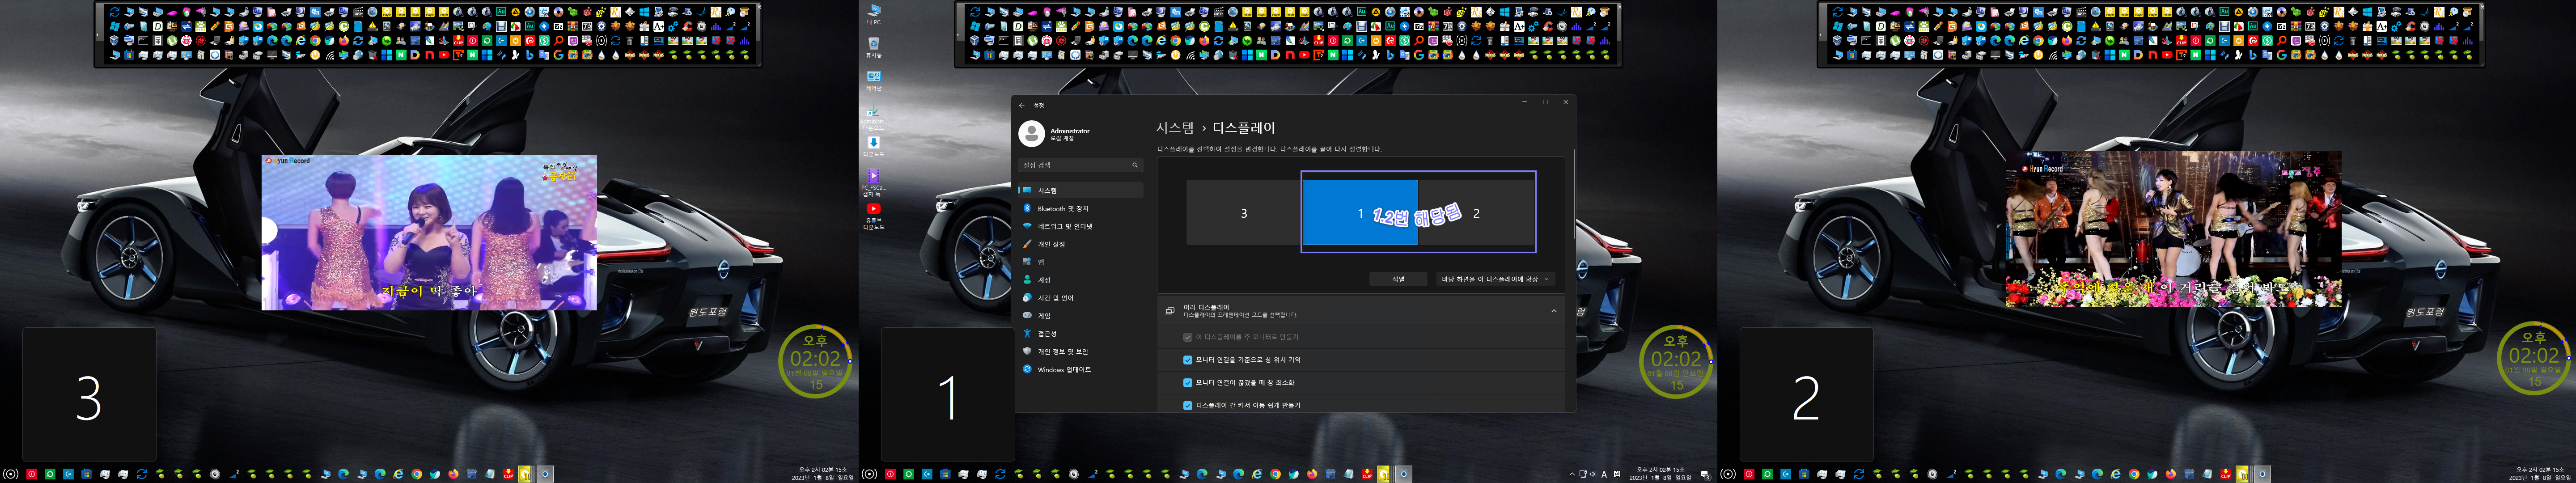This screenshot has width=2576, height=483.
Task: Open the PC_FSCapture 캡처 녹화 icon
Action: [x=873, y=182]
